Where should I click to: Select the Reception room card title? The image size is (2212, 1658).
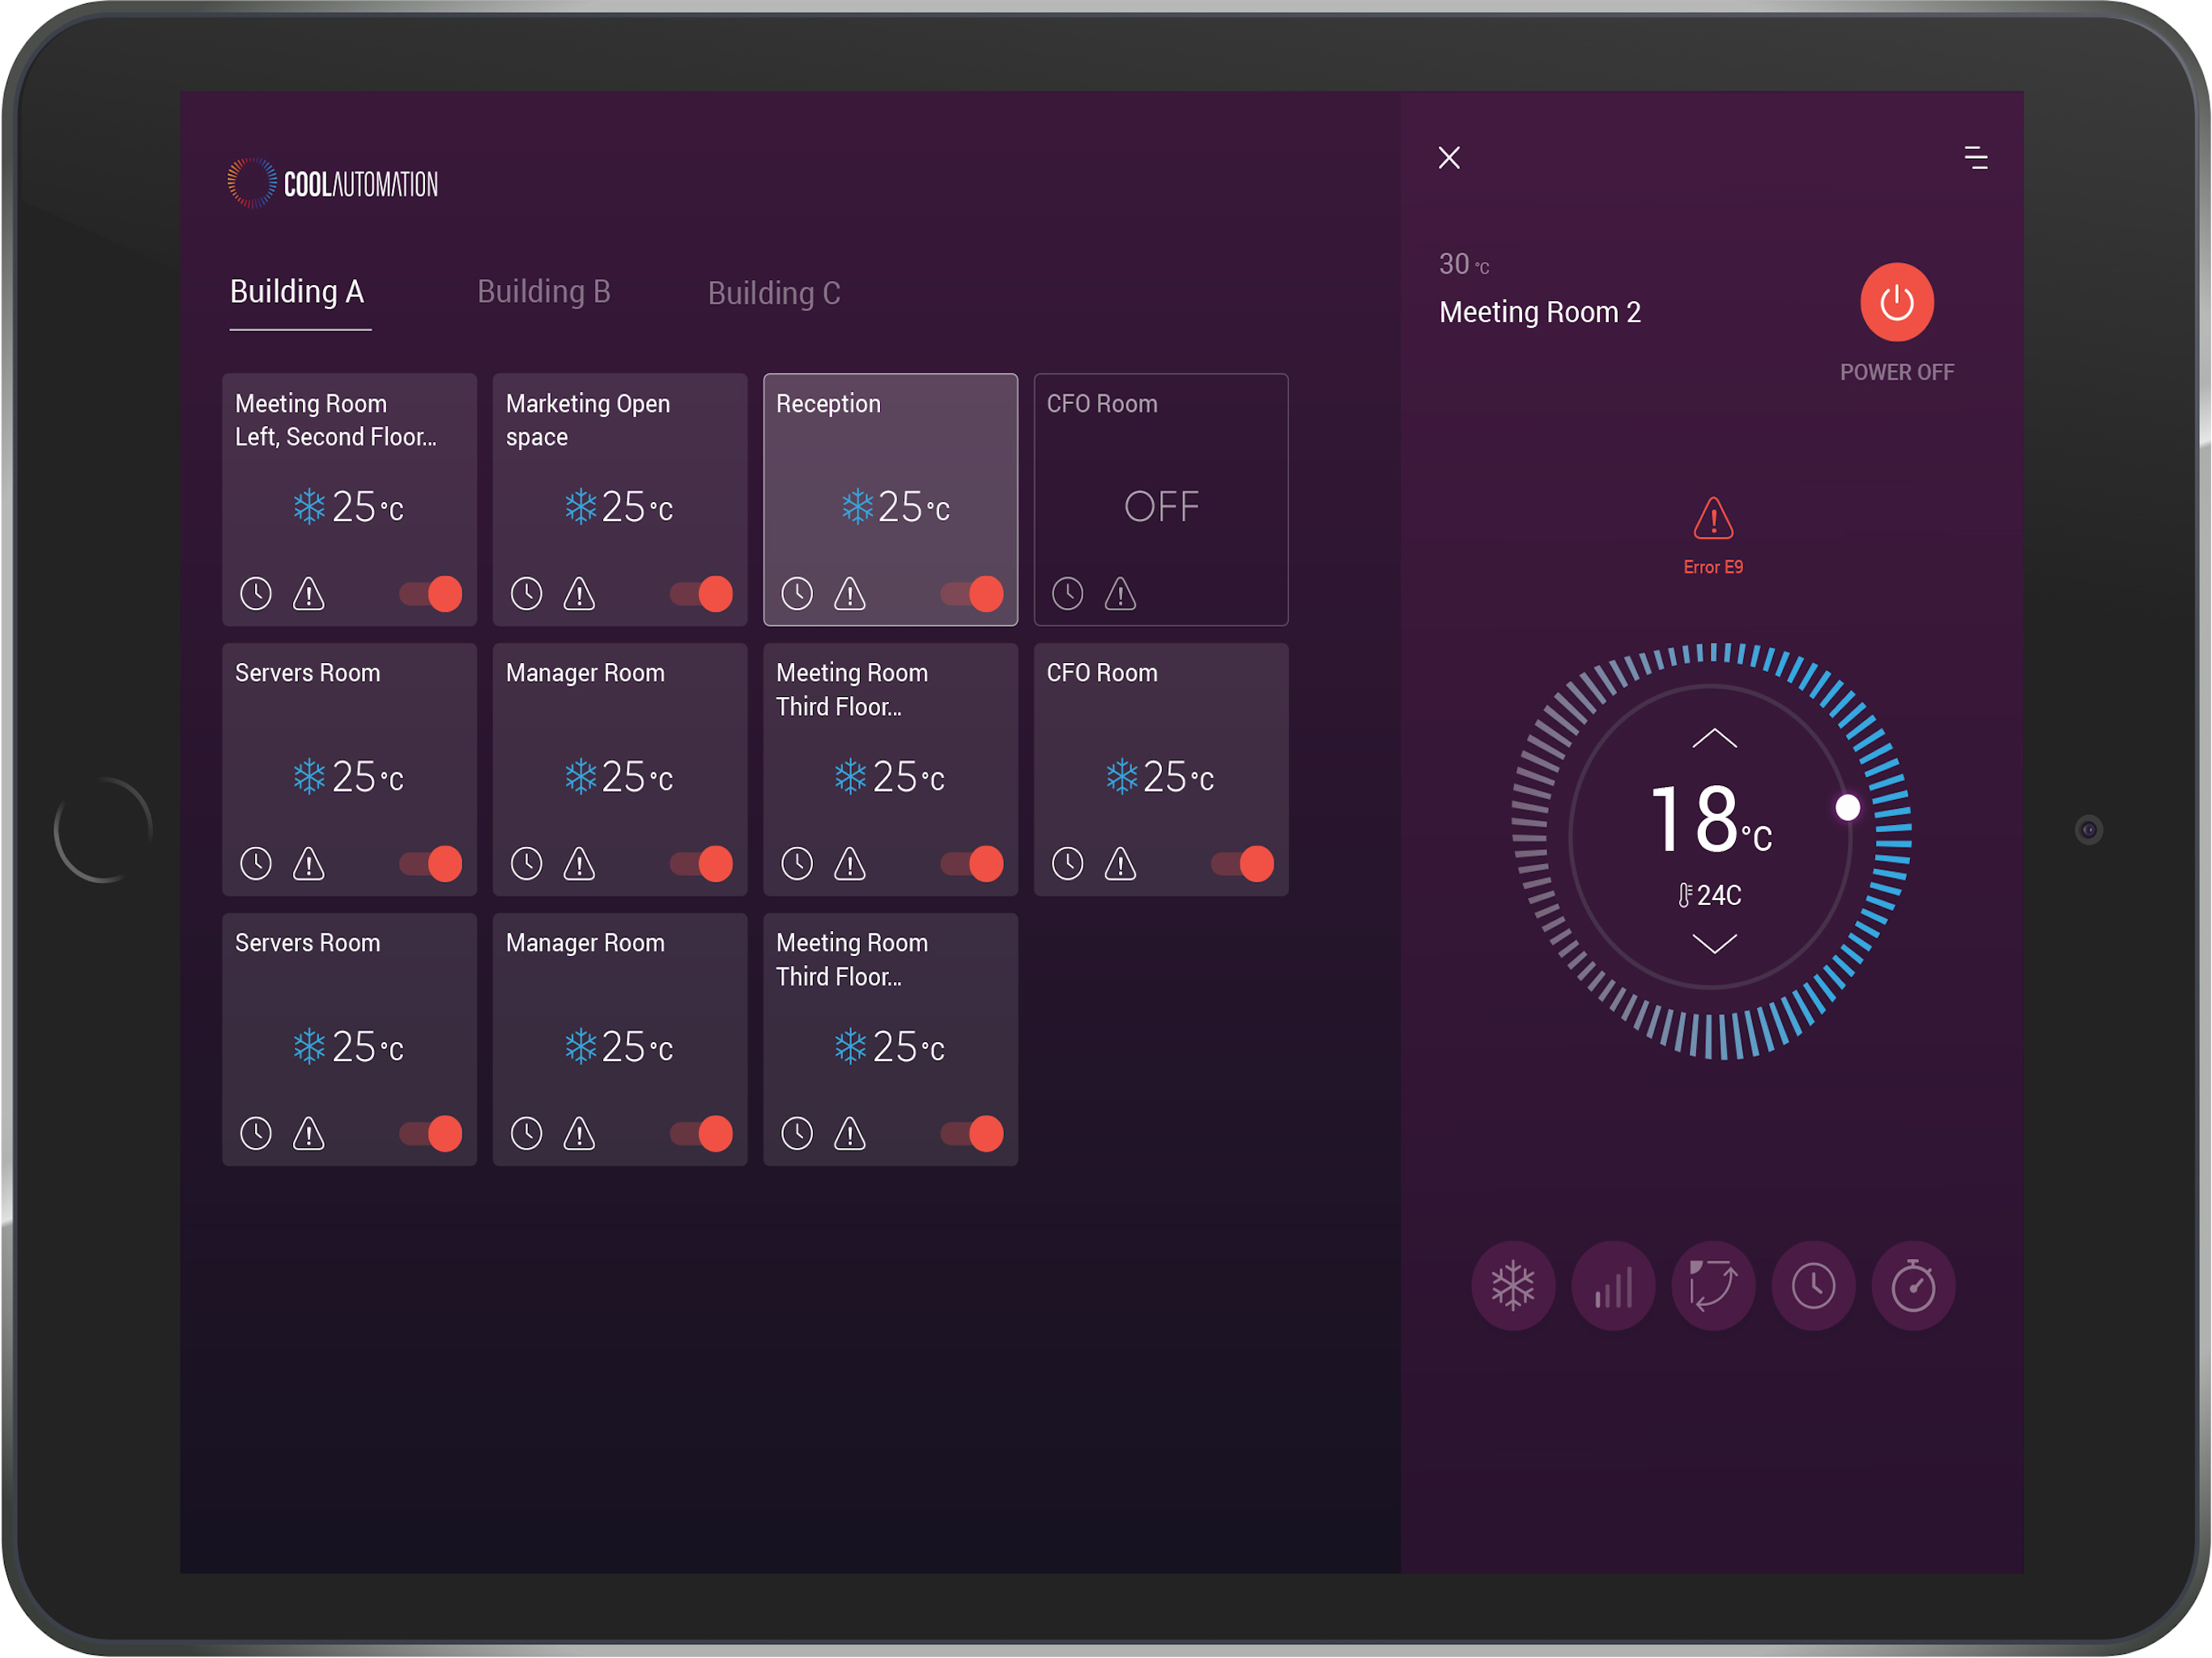tap(829, 404)
